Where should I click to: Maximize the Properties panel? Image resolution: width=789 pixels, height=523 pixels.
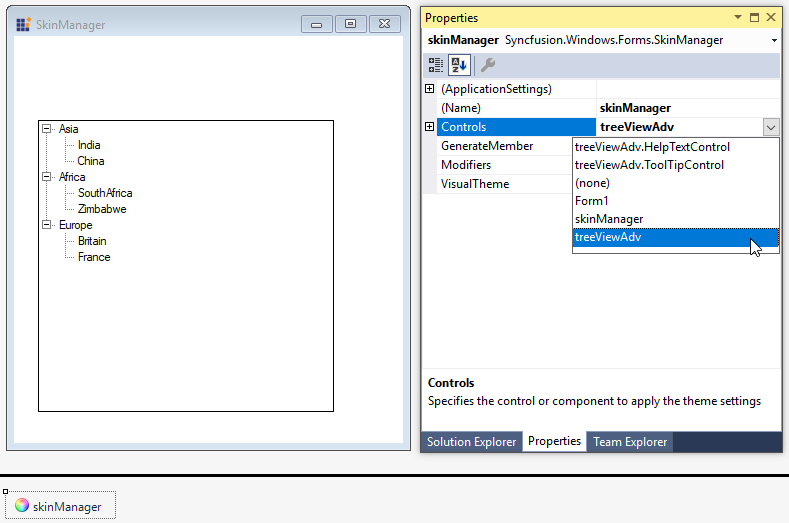point(754,17)
